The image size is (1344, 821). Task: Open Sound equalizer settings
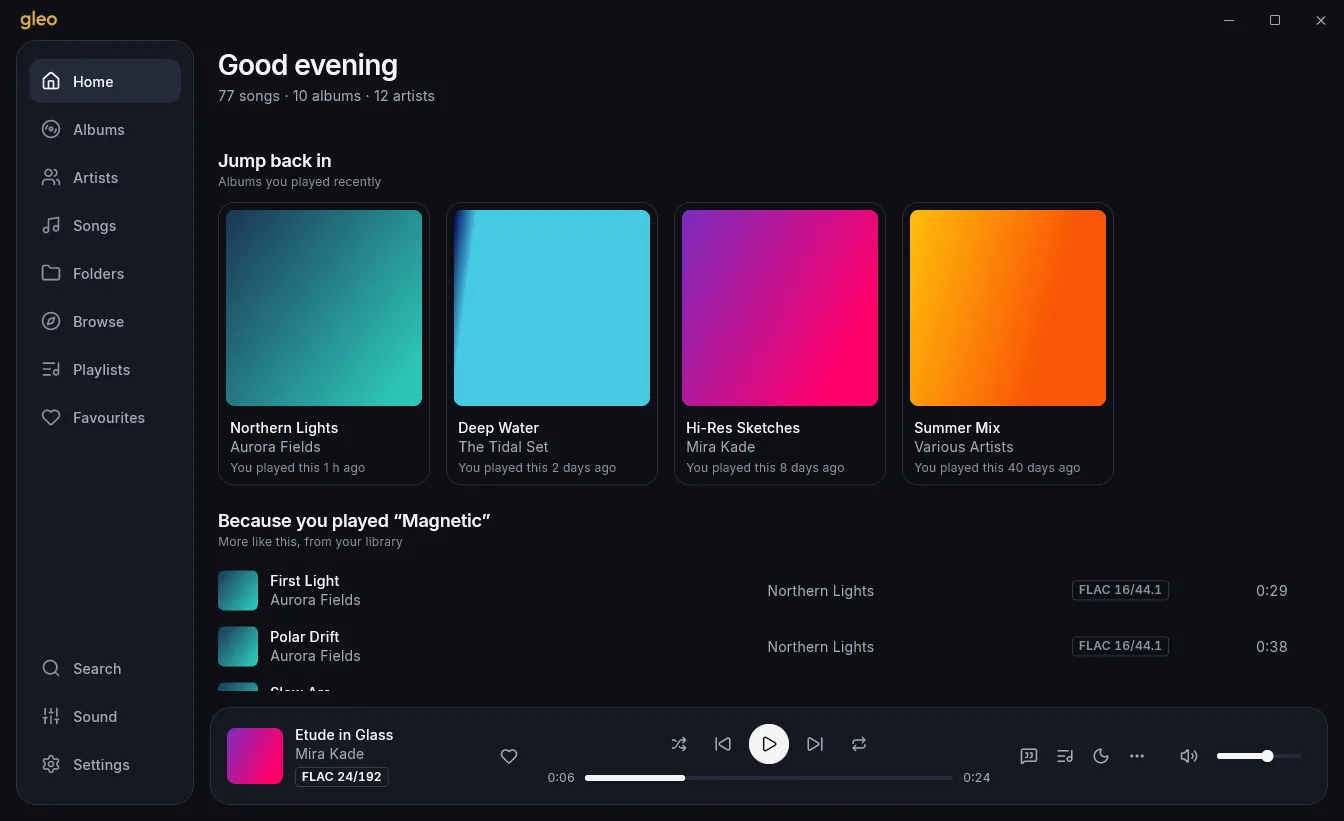[105, 716]
